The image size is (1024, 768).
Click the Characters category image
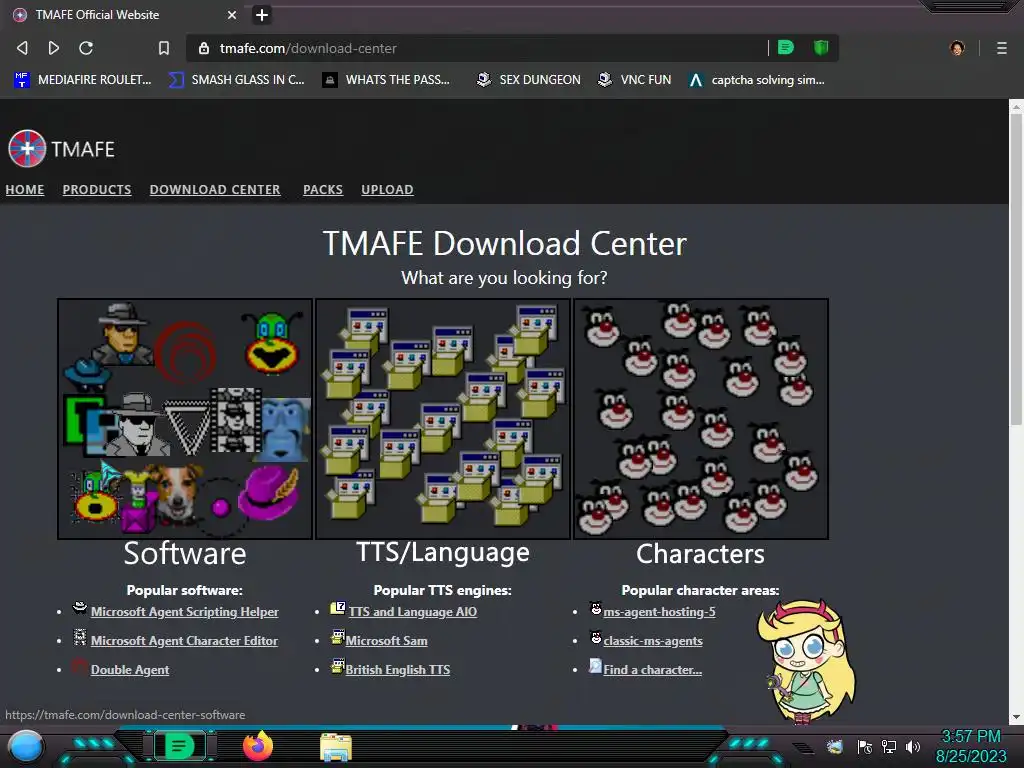701,419
